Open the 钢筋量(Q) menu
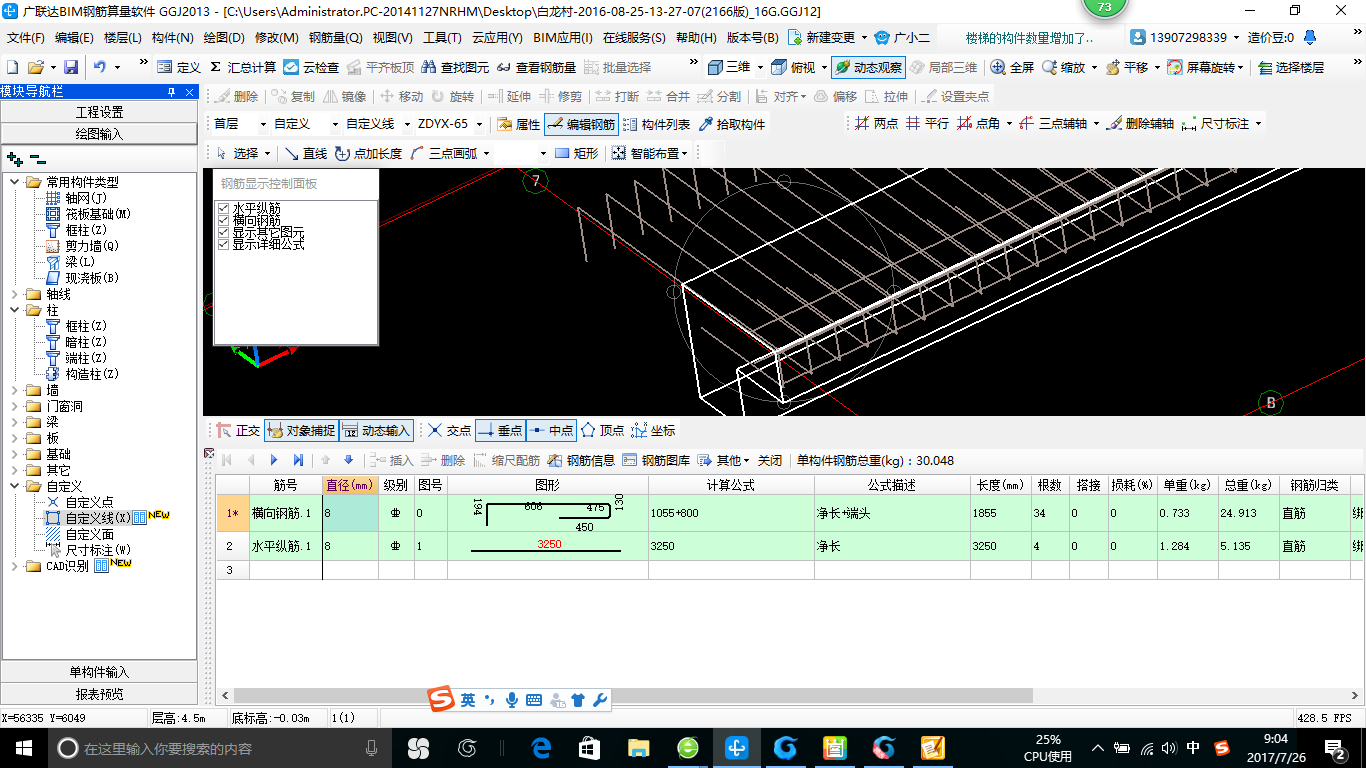This screenshot has width=1366, height=768. pyautogui.click(x=335, y=38)
